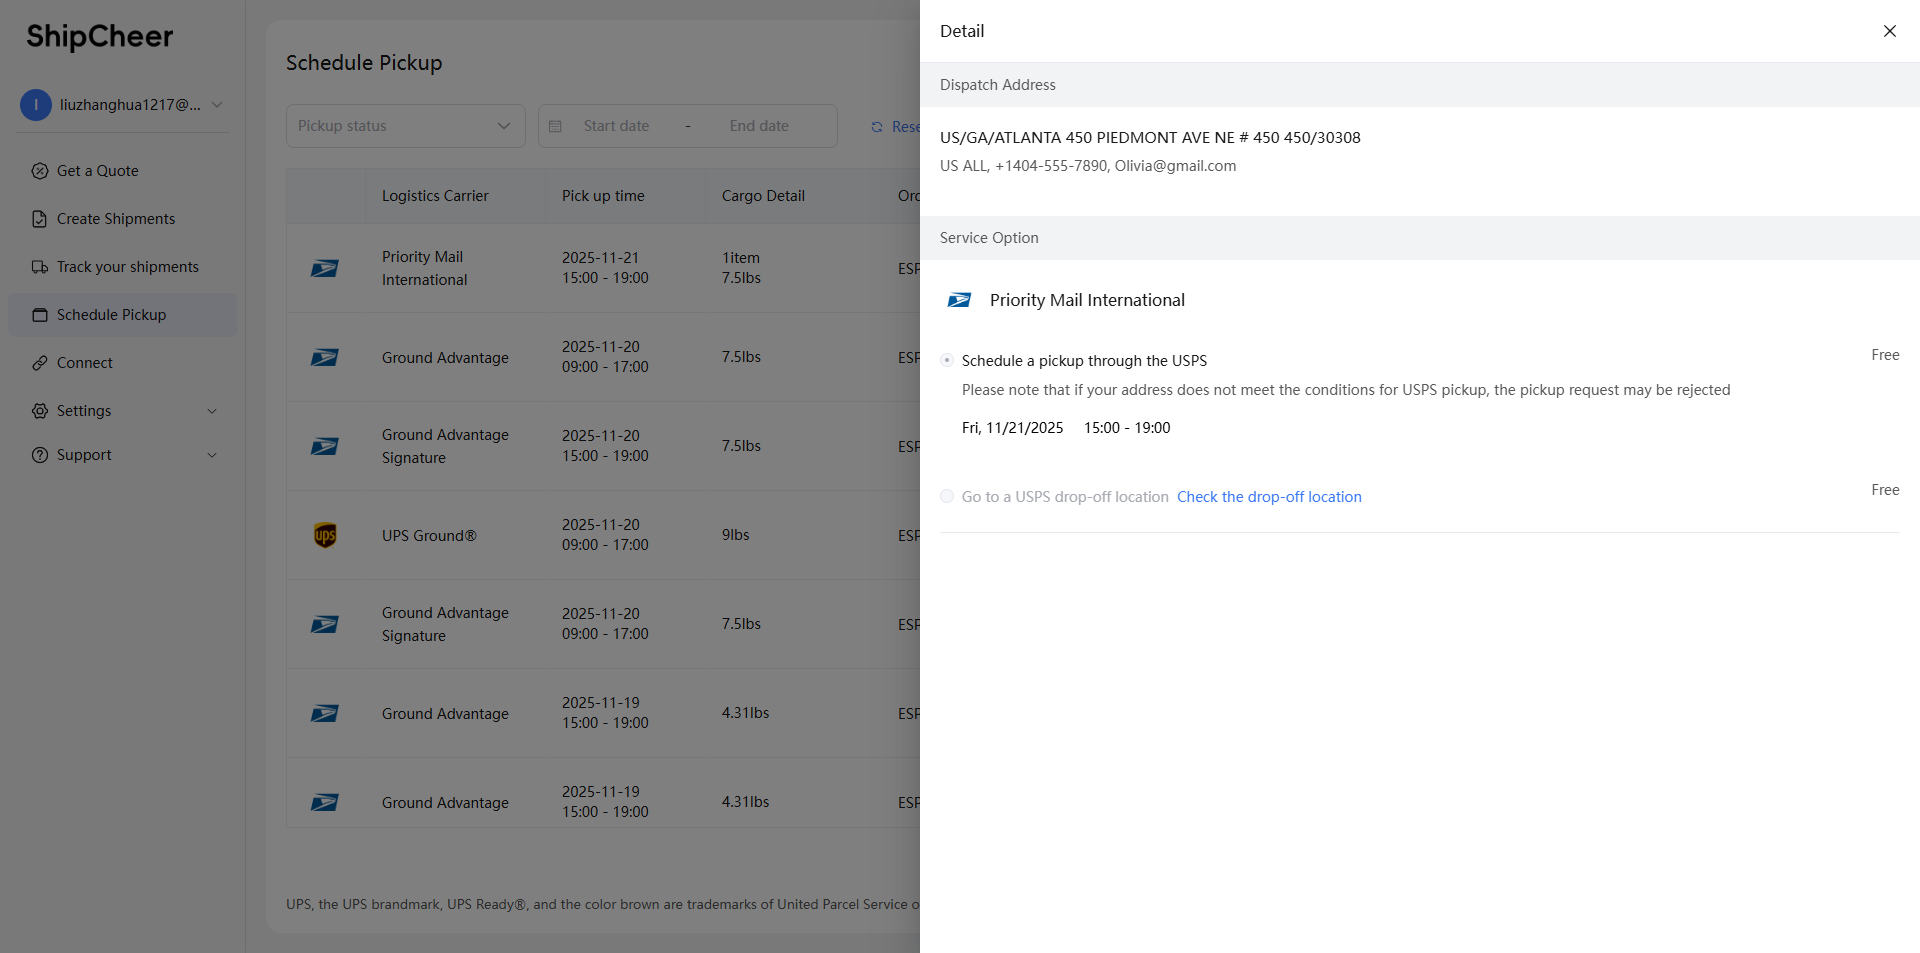Click the Support help icon
Screen dimensions: 1920x953
40,455
